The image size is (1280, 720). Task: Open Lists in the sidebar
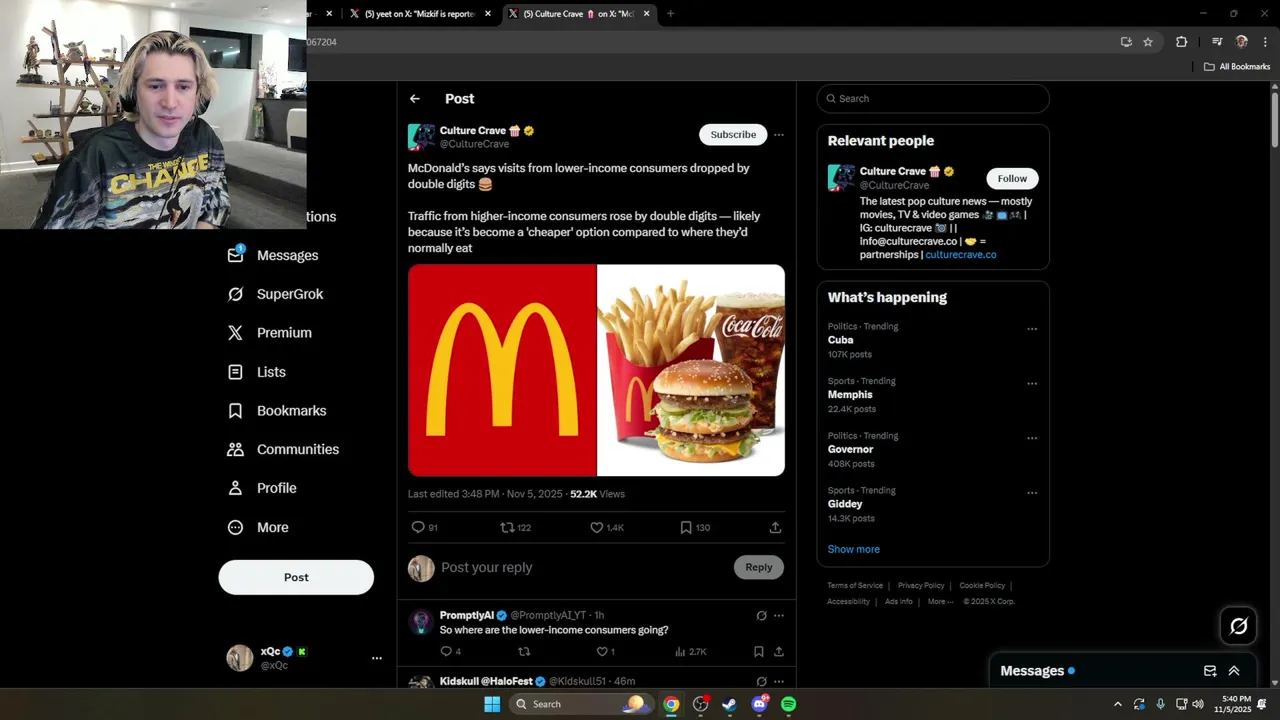(257, 372)
